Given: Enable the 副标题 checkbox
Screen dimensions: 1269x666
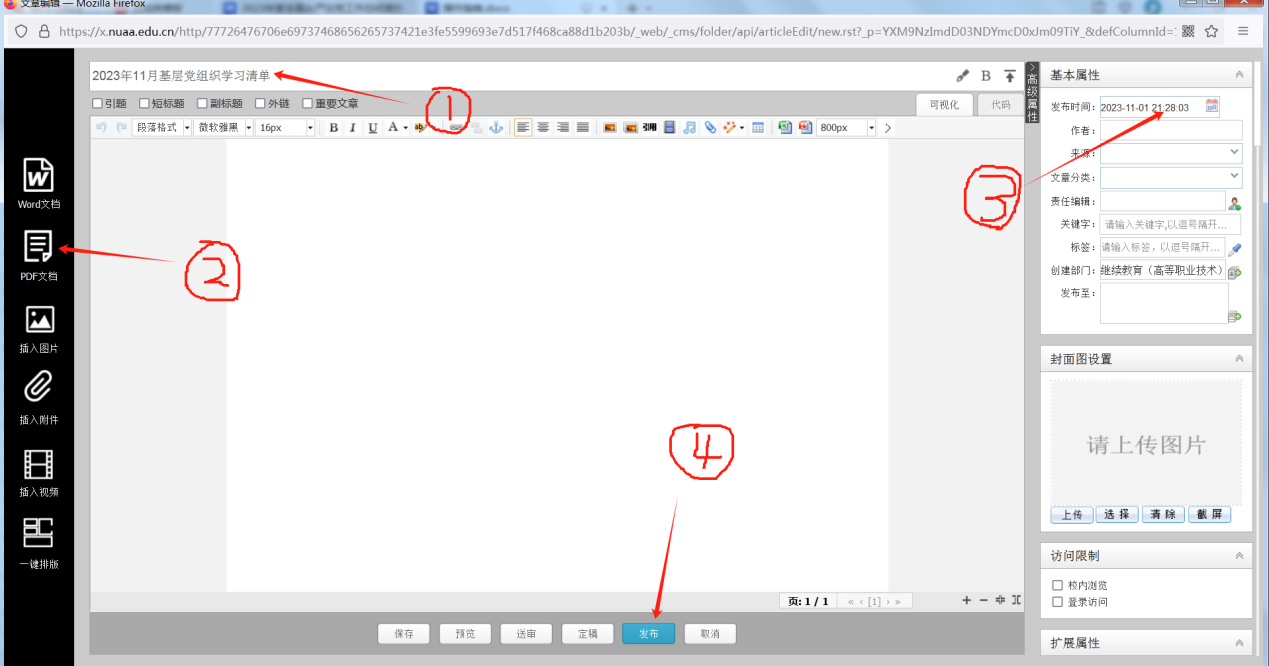Looking at the screenshot, I should coord(202,103).
